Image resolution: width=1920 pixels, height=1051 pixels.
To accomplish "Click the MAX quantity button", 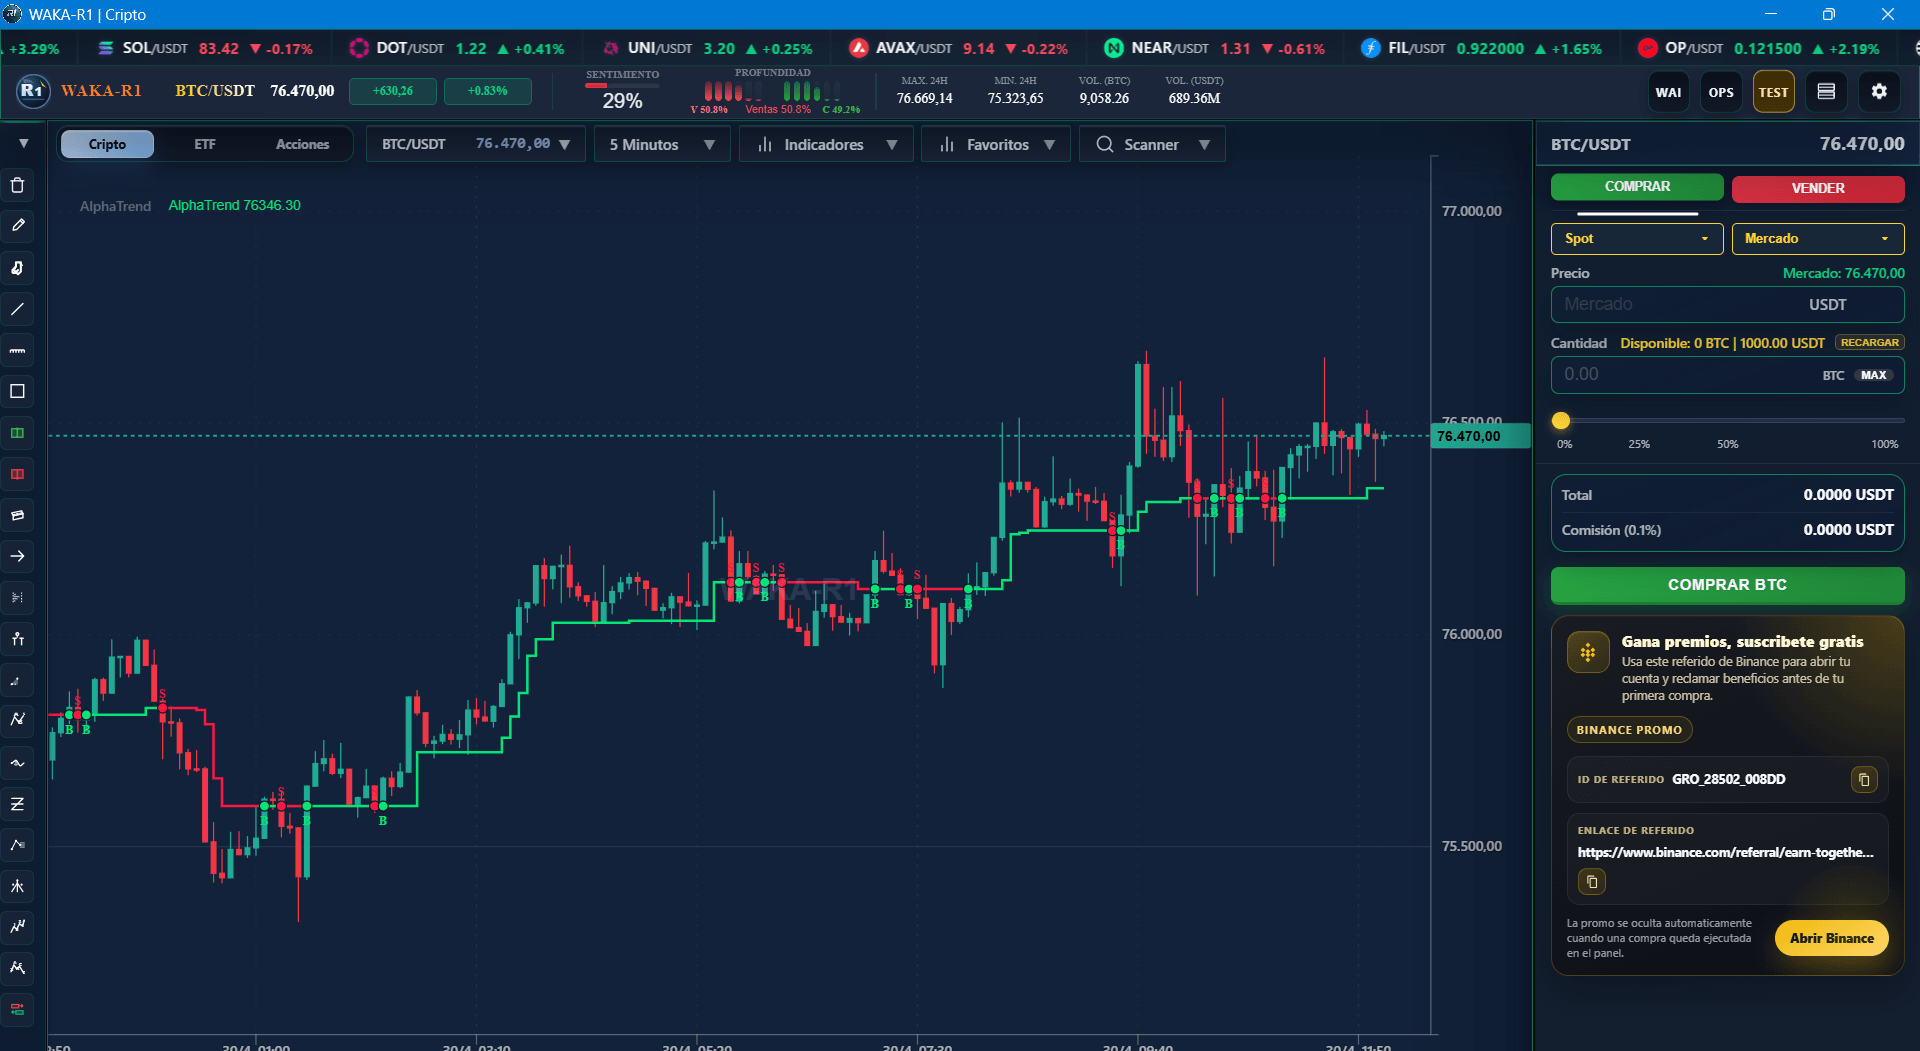I will coord(1874,375).
